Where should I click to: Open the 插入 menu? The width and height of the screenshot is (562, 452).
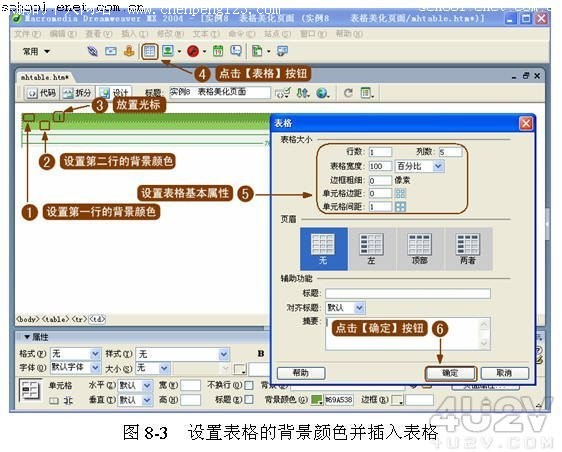134,34
